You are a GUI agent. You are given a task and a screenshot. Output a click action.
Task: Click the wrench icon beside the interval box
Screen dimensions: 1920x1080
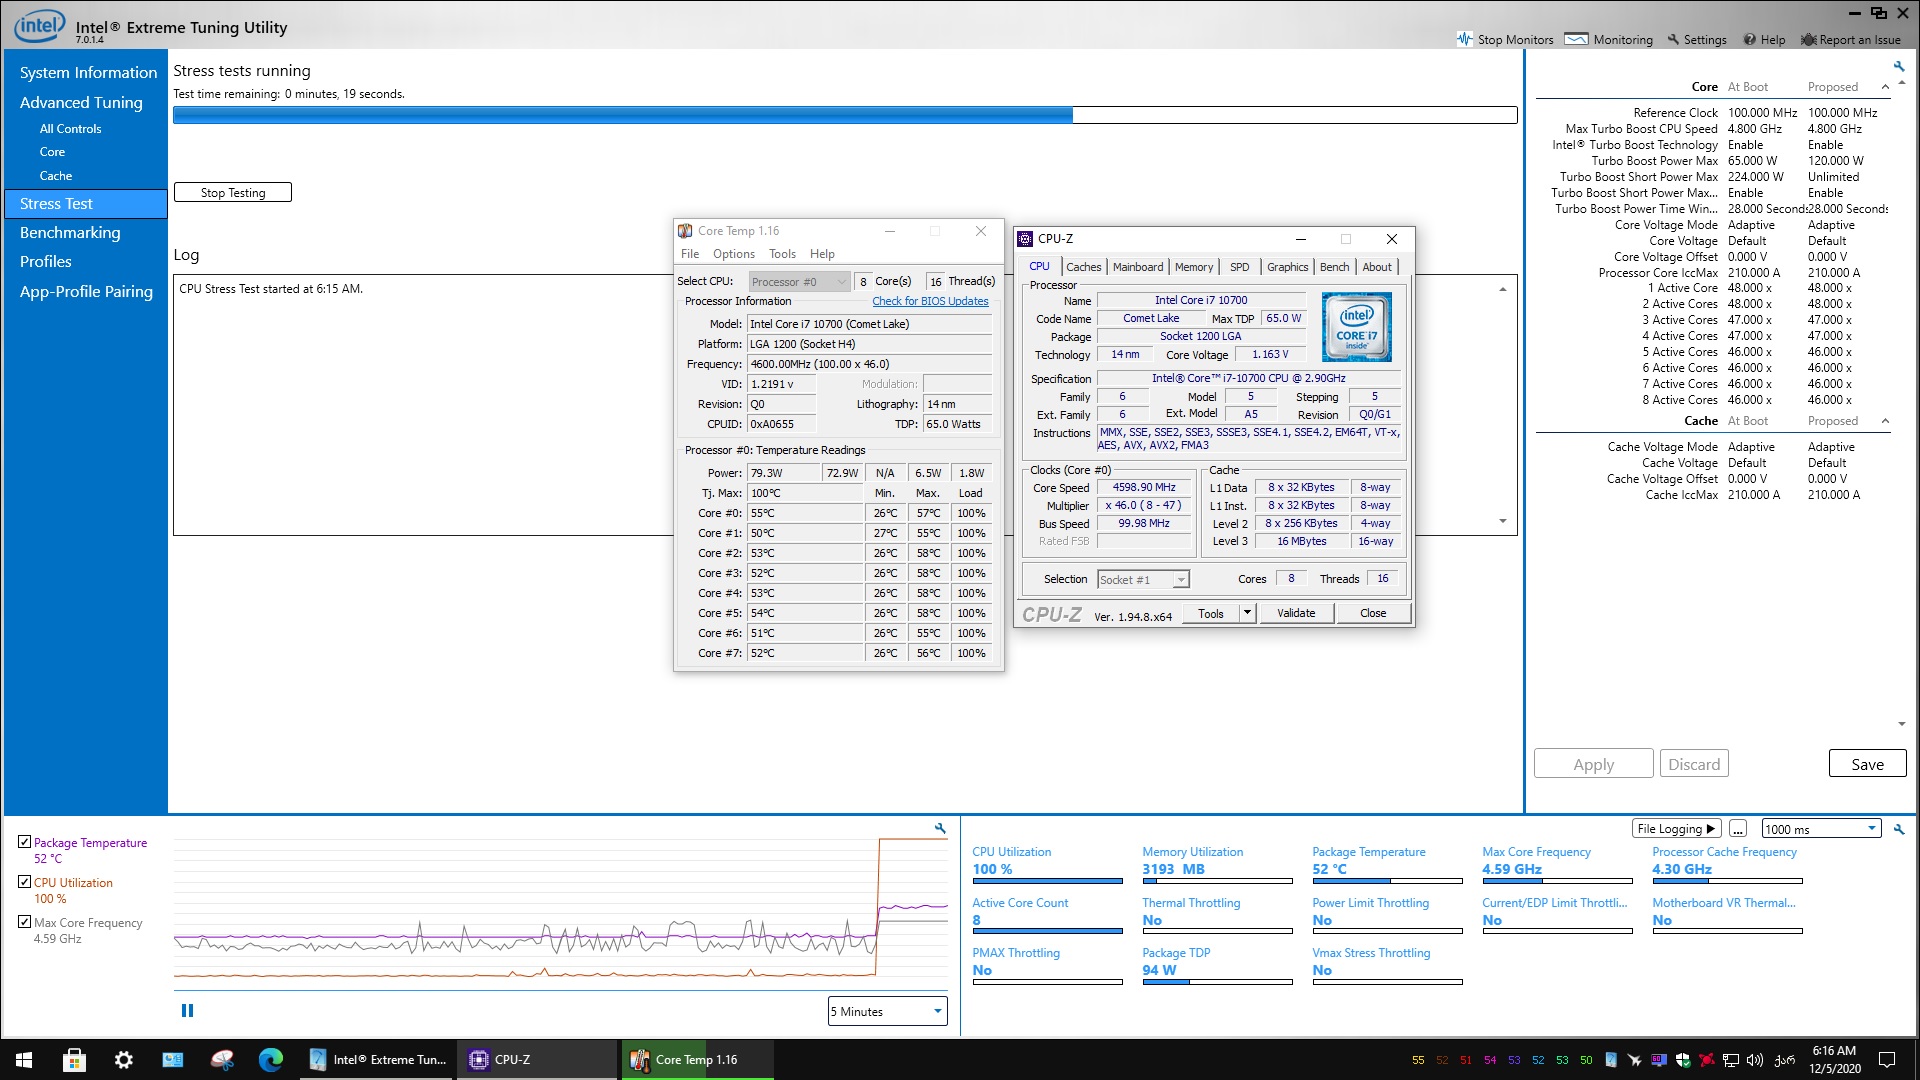click(x=1899, y=829)
